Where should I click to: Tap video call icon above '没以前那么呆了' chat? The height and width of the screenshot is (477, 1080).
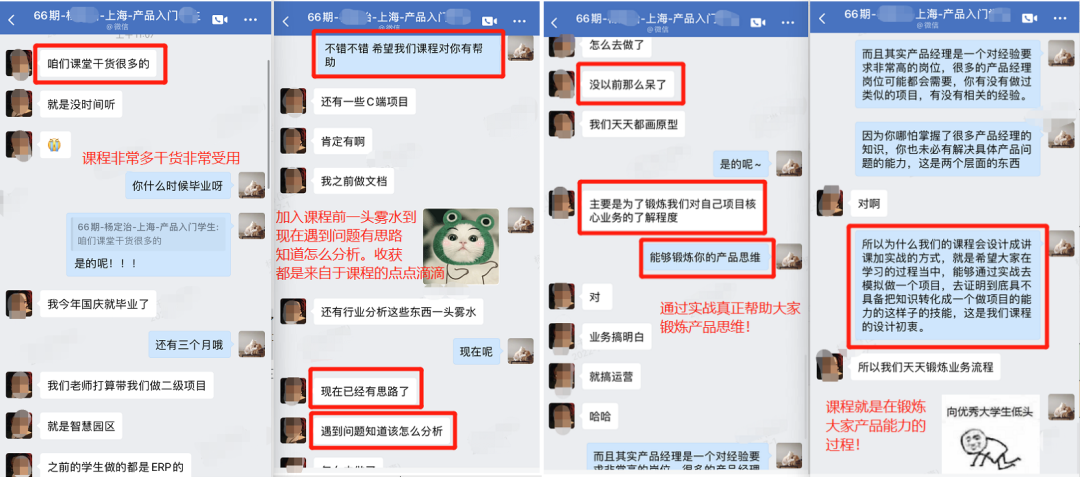tap(758, 21)
